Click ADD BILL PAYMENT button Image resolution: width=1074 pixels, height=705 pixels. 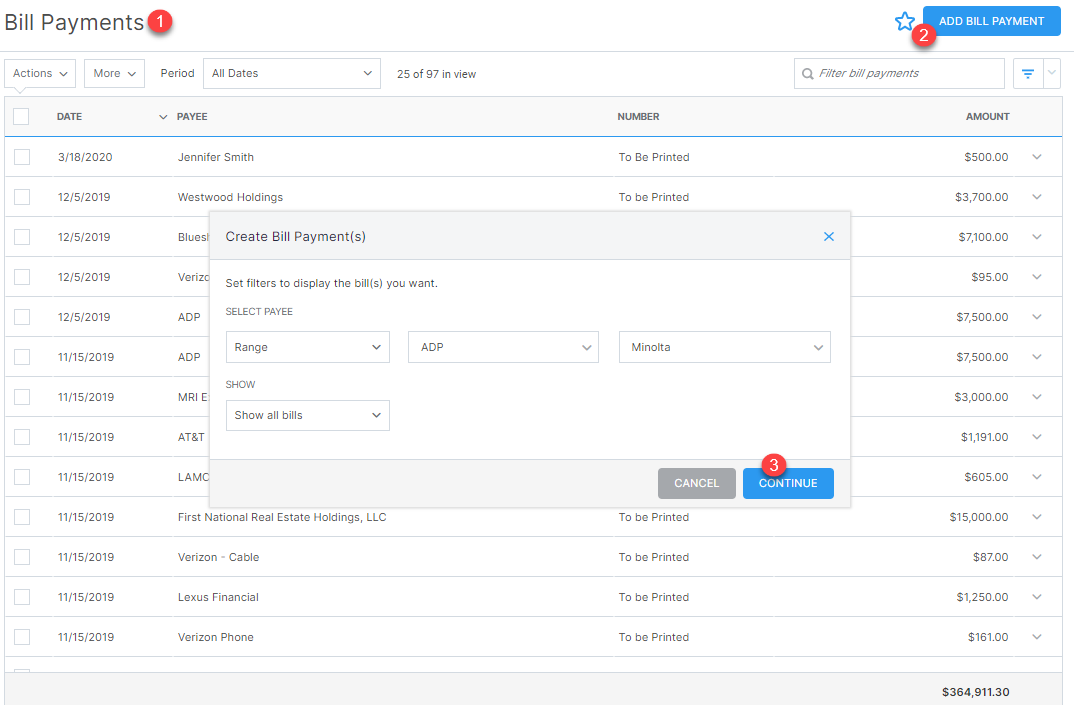(x=991, y=21)
